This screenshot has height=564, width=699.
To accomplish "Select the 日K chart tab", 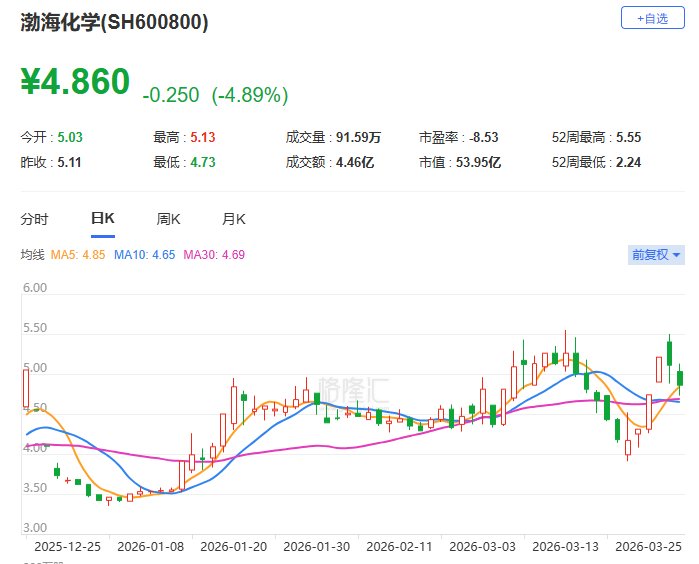I will tap(103, 218).
